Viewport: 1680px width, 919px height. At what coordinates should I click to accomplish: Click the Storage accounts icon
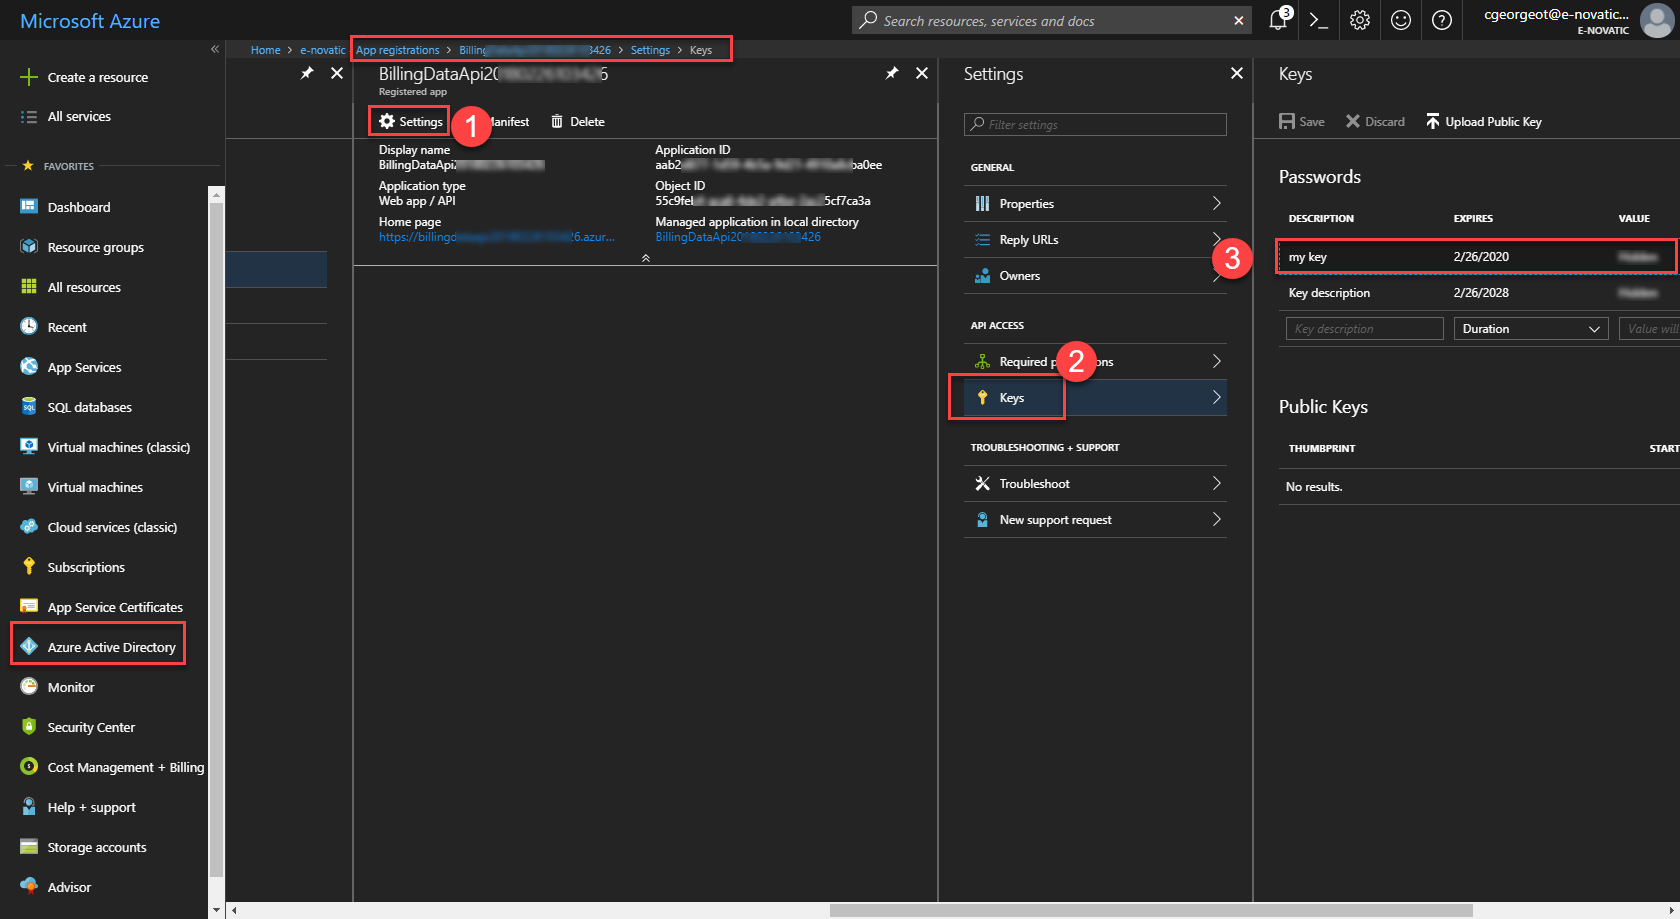click(x=29, y=847)
